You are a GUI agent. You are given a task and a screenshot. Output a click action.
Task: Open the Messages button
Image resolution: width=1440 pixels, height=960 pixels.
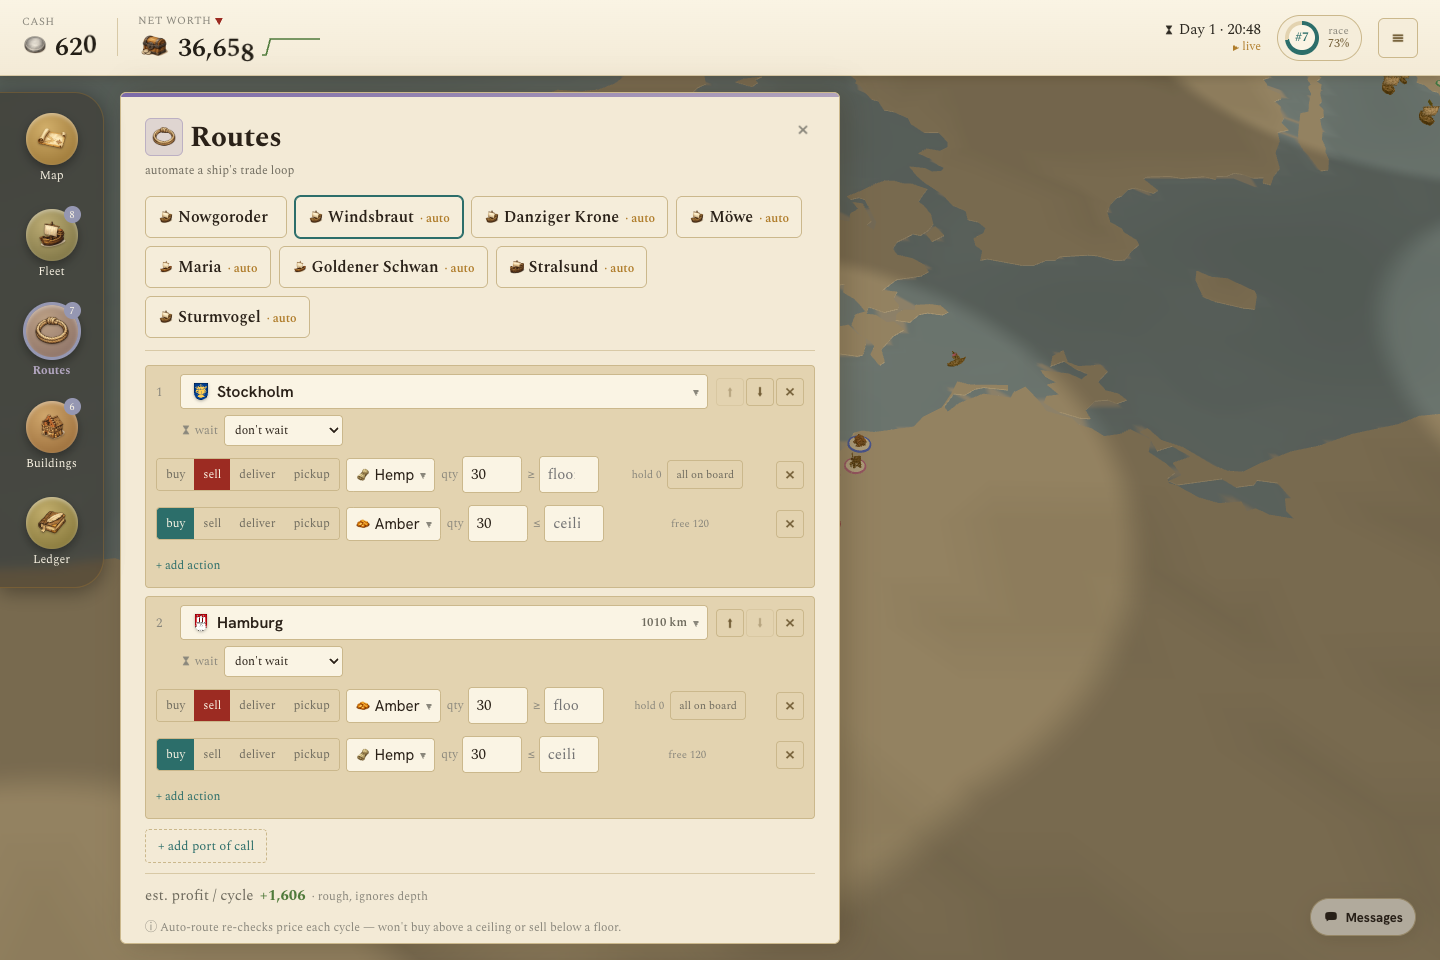pyautogui.click(x=1363, y=917)
